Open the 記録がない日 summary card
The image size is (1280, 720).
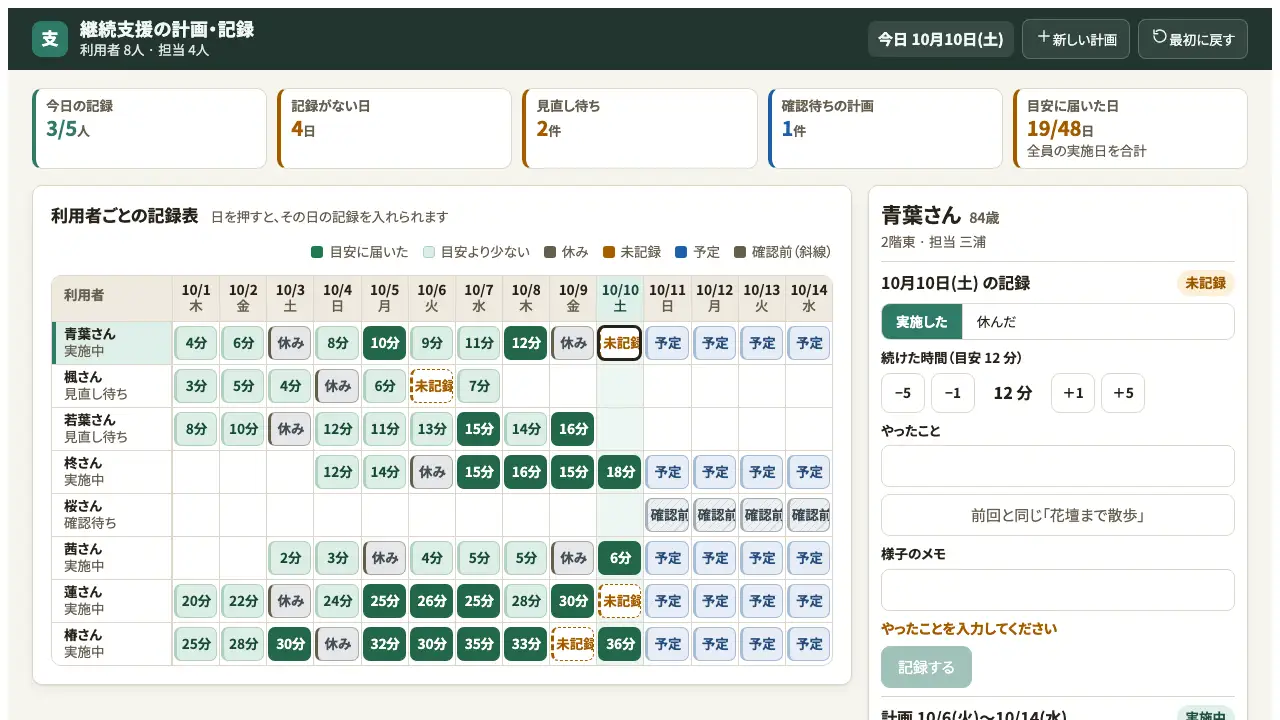tap(395, 128)
